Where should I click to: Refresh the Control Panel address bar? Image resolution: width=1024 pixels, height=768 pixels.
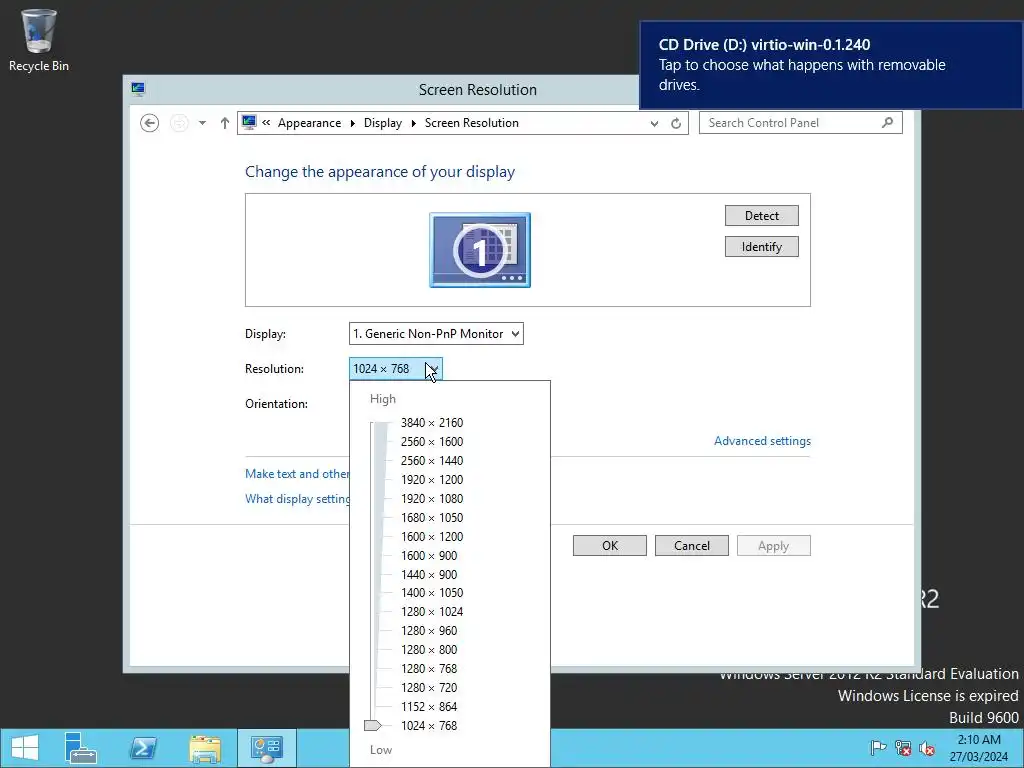point(676,123)
